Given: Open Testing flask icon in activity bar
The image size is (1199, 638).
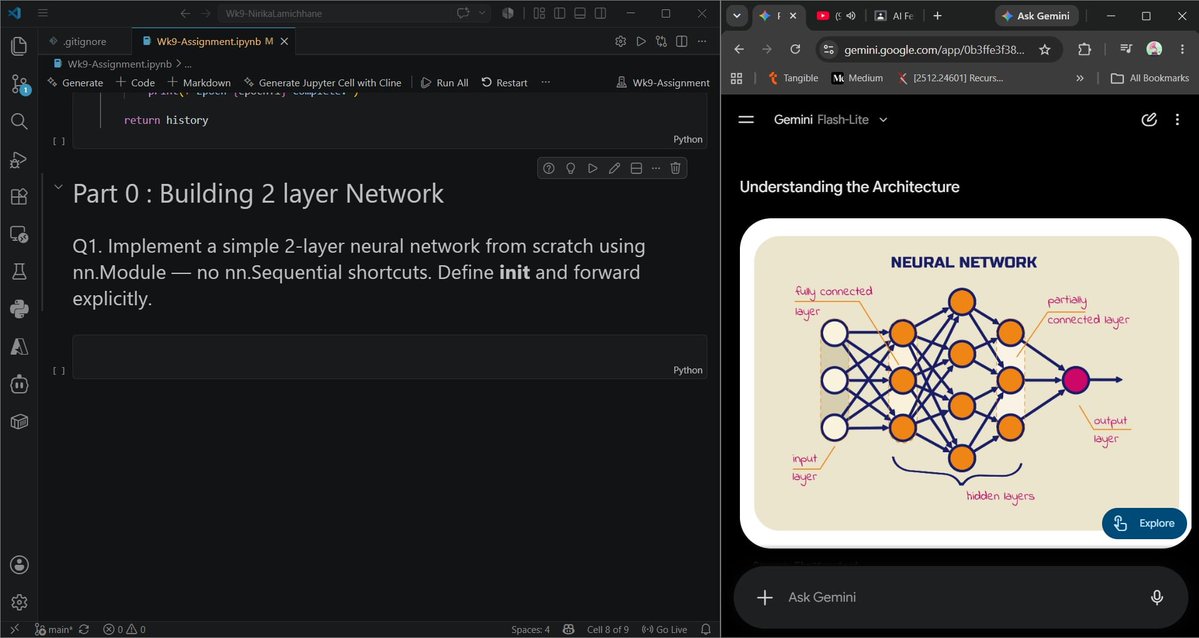Looking at the screenshot, I should point(19,272).
